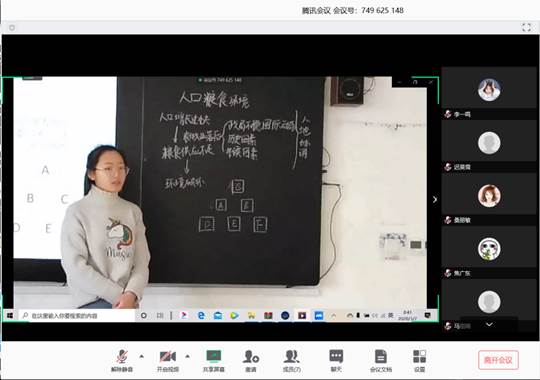Open the Chat (聊天) panel
Screen dimensions: 540x380
pyautogui.click(x=336, y=360)
